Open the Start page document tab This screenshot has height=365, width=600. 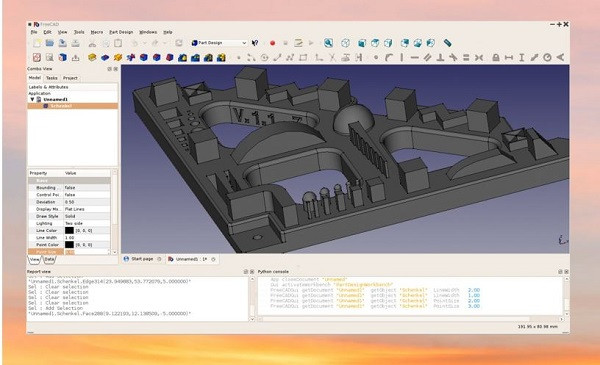tap(142, 259)
